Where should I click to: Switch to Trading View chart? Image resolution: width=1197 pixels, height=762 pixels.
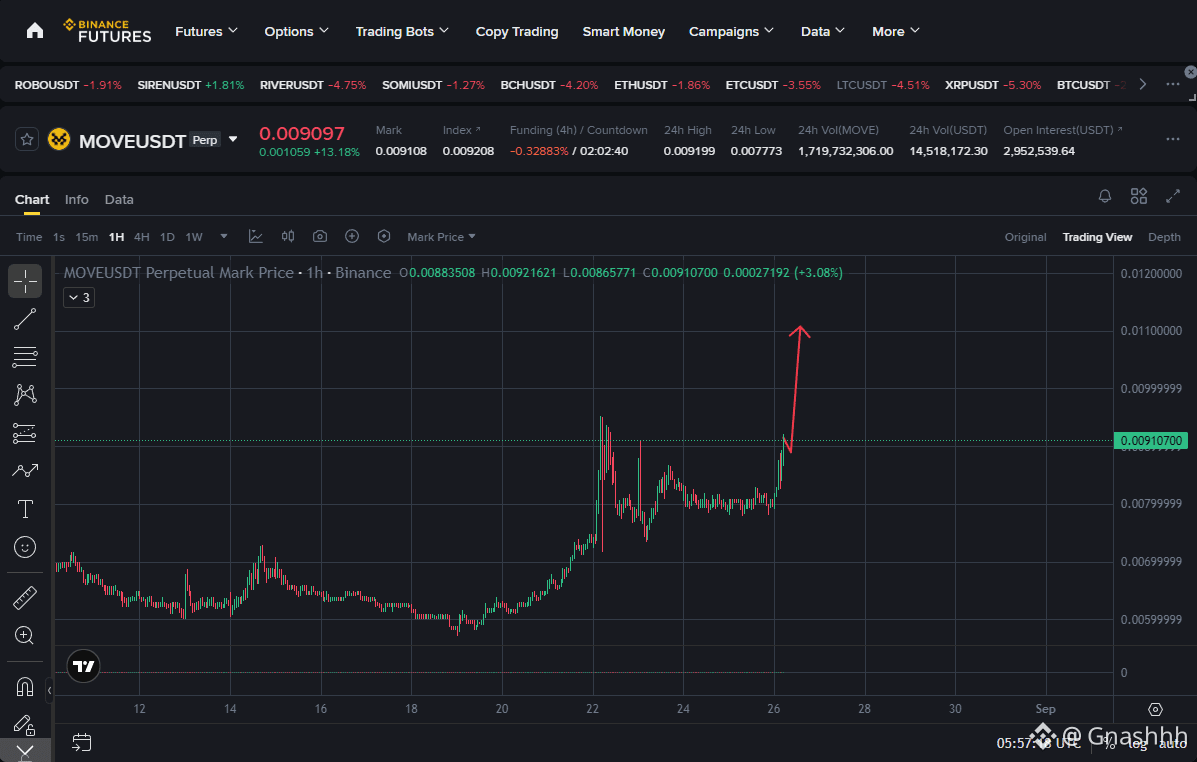(1097, 237)
